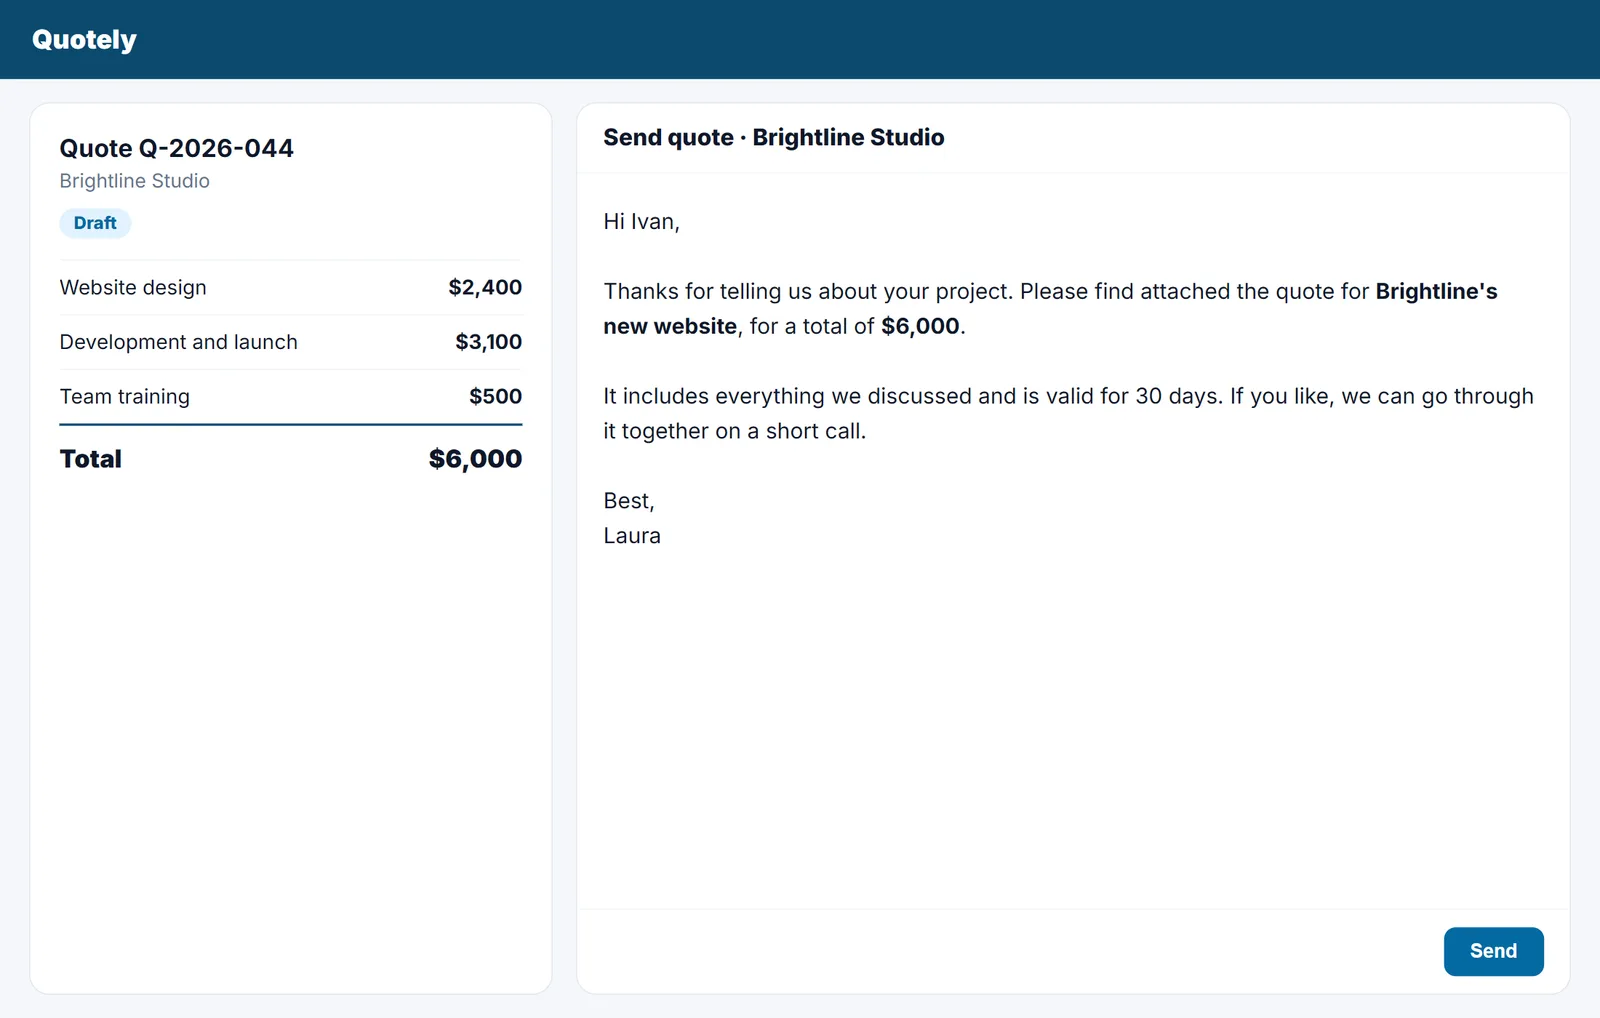Click the bold Brightline's new website text
This screenshot has width=1600, height=1018.
pyautogui.click(x=1436, y=292)
